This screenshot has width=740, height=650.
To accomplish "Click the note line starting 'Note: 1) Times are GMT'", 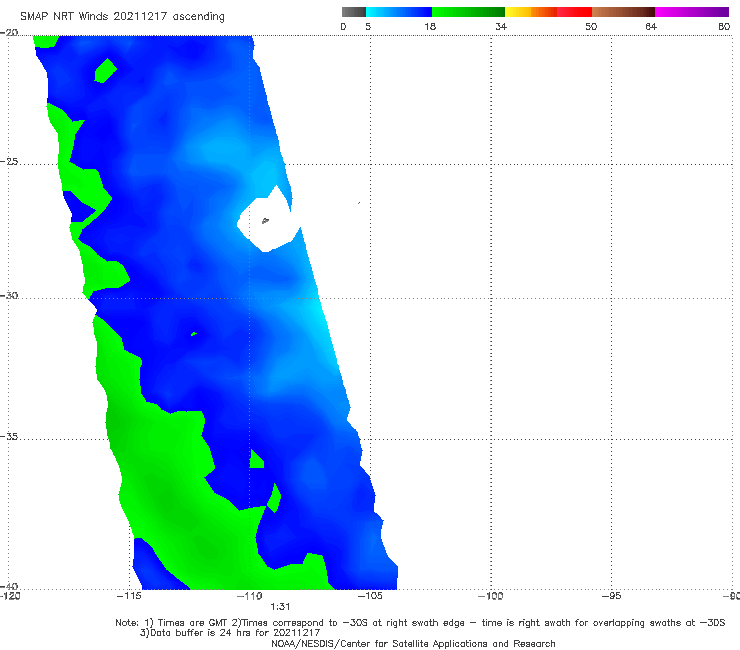I will [420, 623].
